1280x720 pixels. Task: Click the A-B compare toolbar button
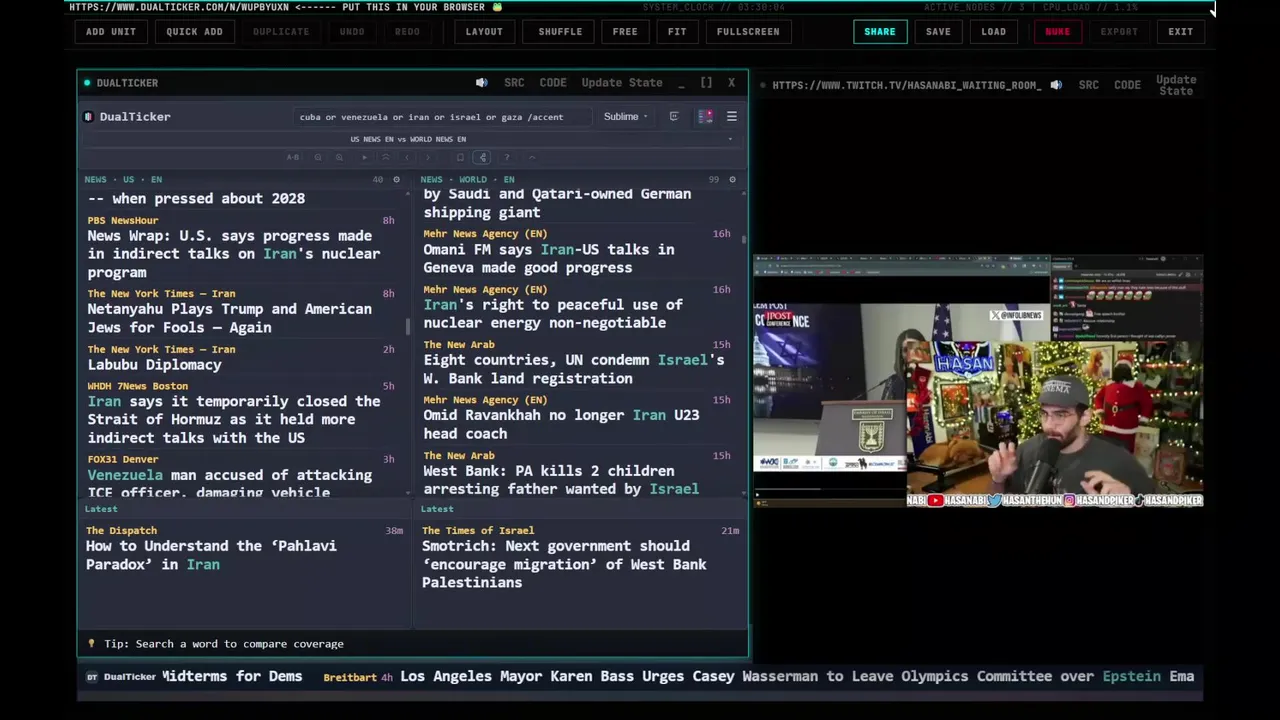click(x=293, y=157)
